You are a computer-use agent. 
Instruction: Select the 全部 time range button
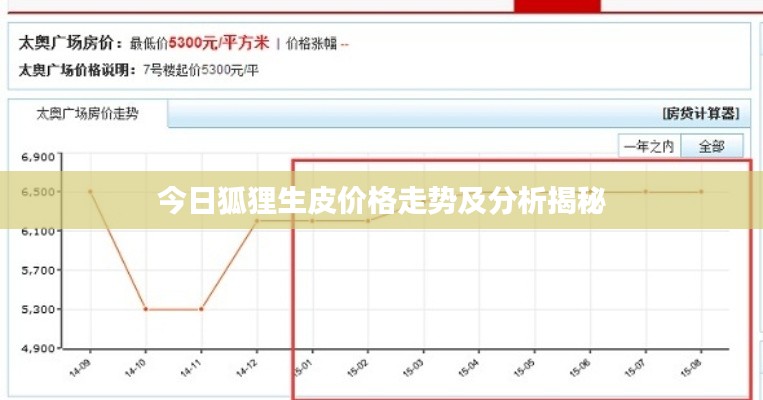(x=711, y=146)
